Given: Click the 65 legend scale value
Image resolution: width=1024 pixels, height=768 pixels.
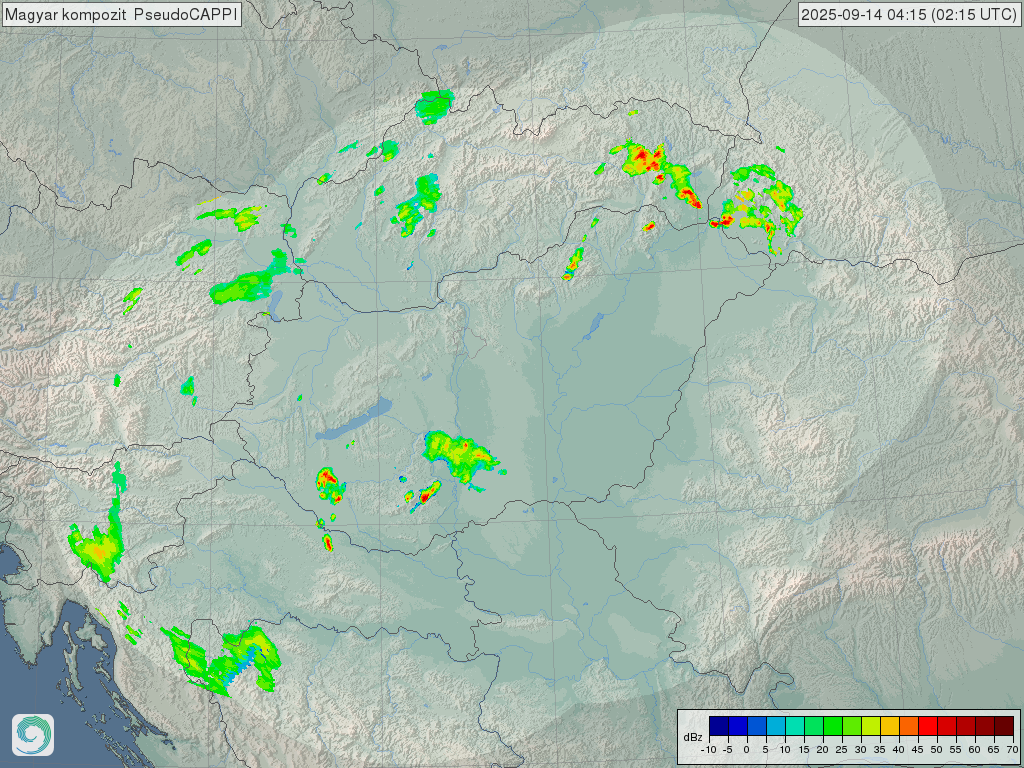Looking at the screenshot, I should [993, 750].
